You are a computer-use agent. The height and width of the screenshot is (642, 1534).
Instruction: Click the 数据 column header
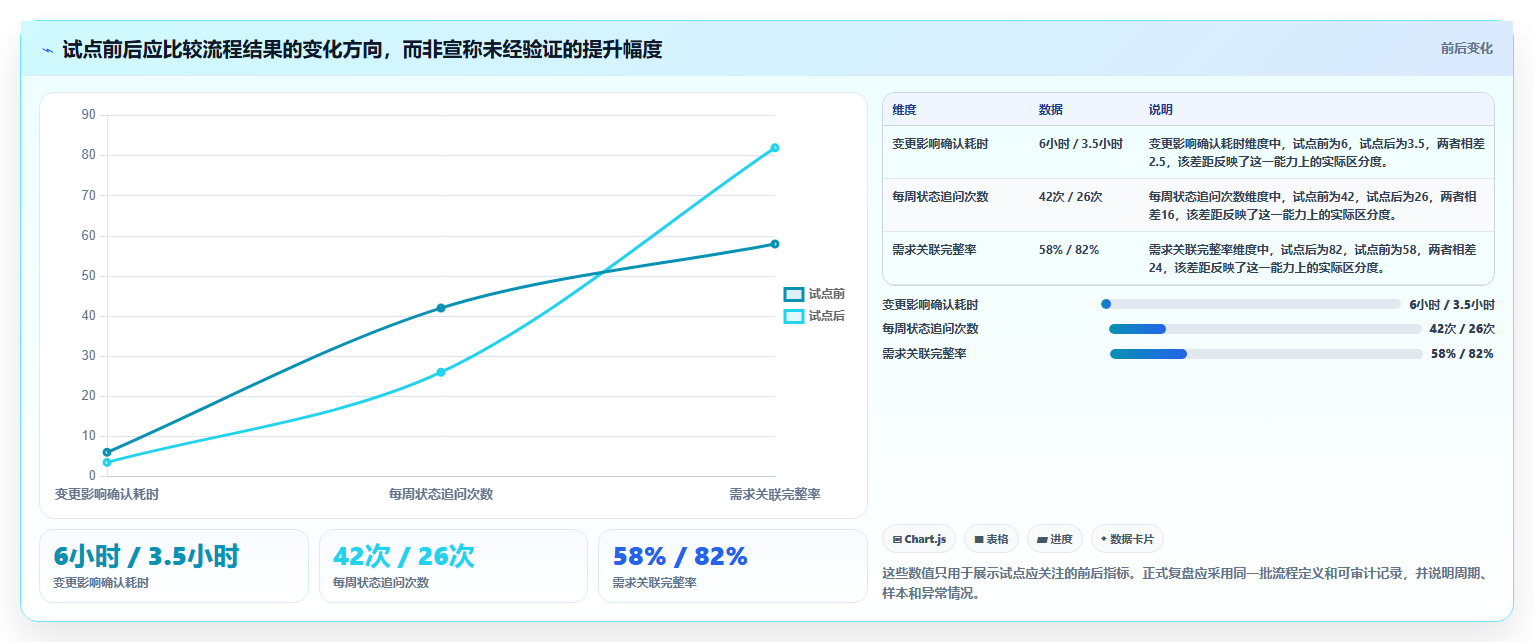tap(1051, 110)
